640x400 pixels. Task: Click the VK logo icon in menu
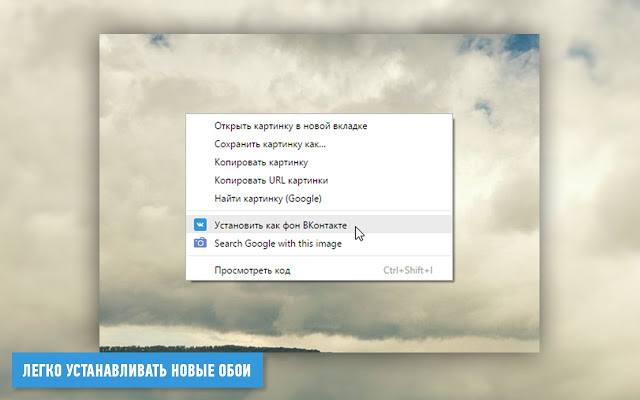(x=200, y=224)
